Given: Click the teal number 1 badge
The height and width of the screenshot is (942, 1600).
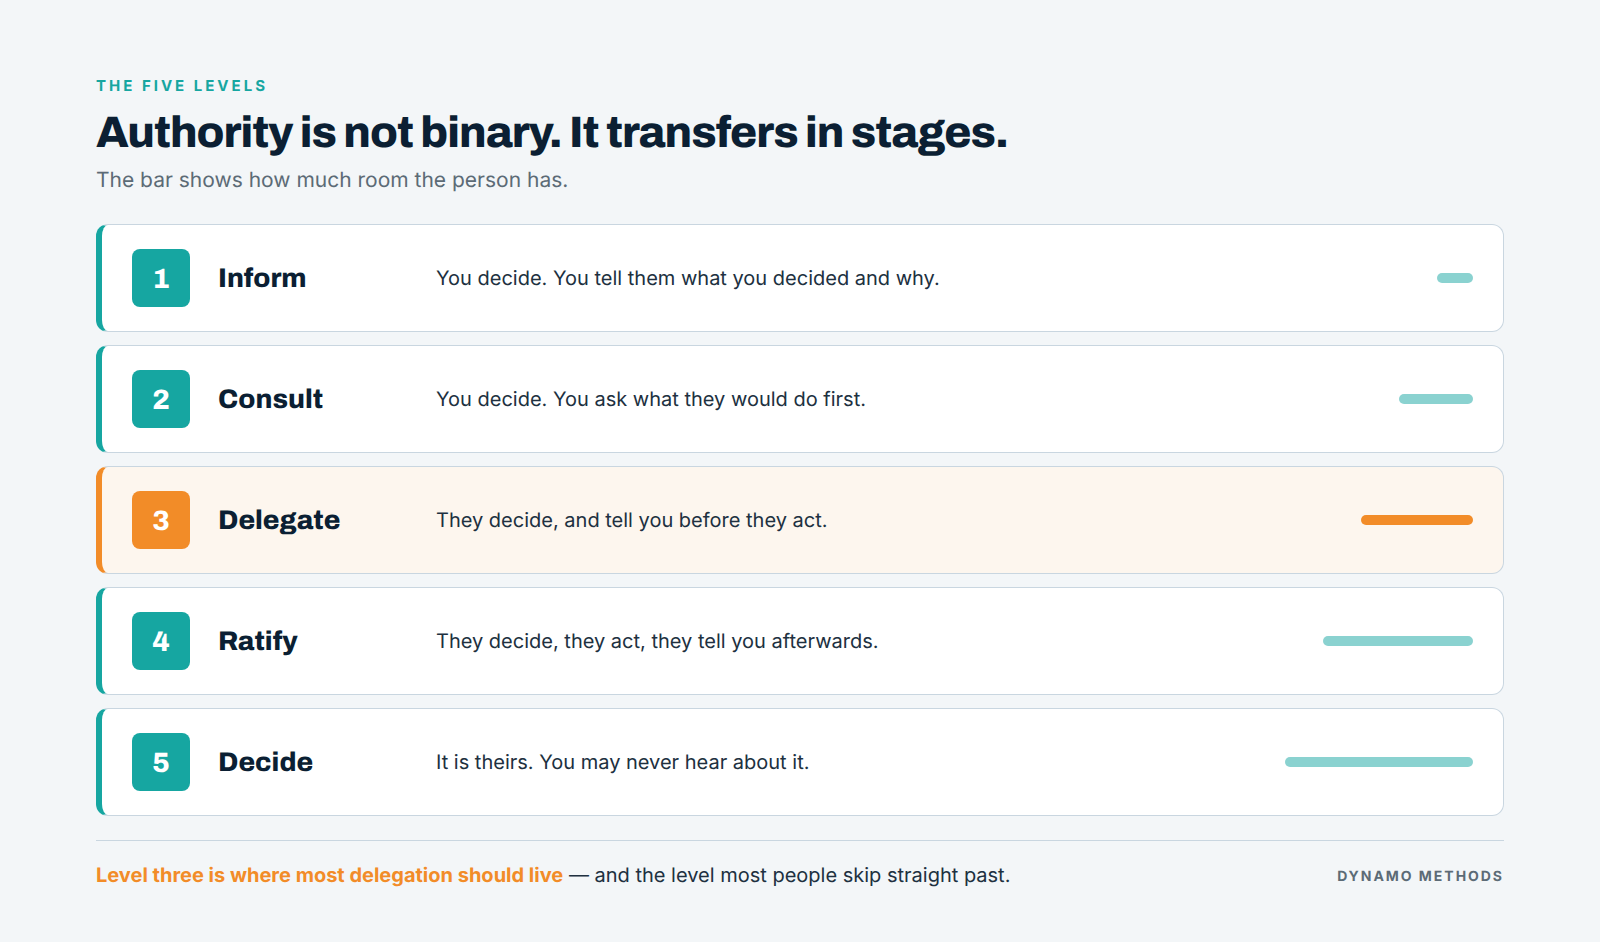Looking at the screenshot, I should click(161, 278).
